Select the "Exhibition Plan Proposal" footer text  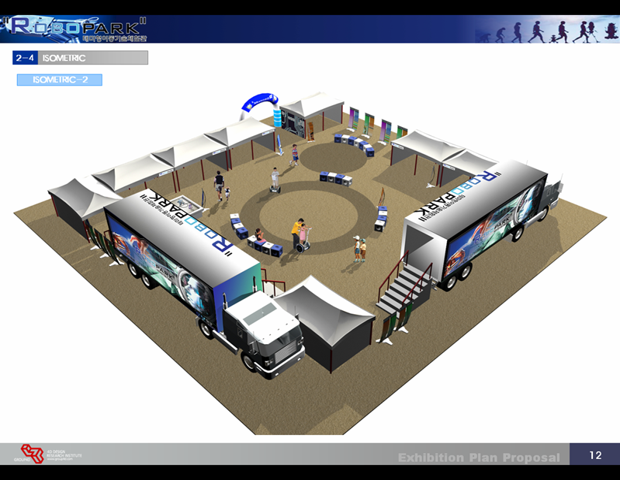[479, 457]
